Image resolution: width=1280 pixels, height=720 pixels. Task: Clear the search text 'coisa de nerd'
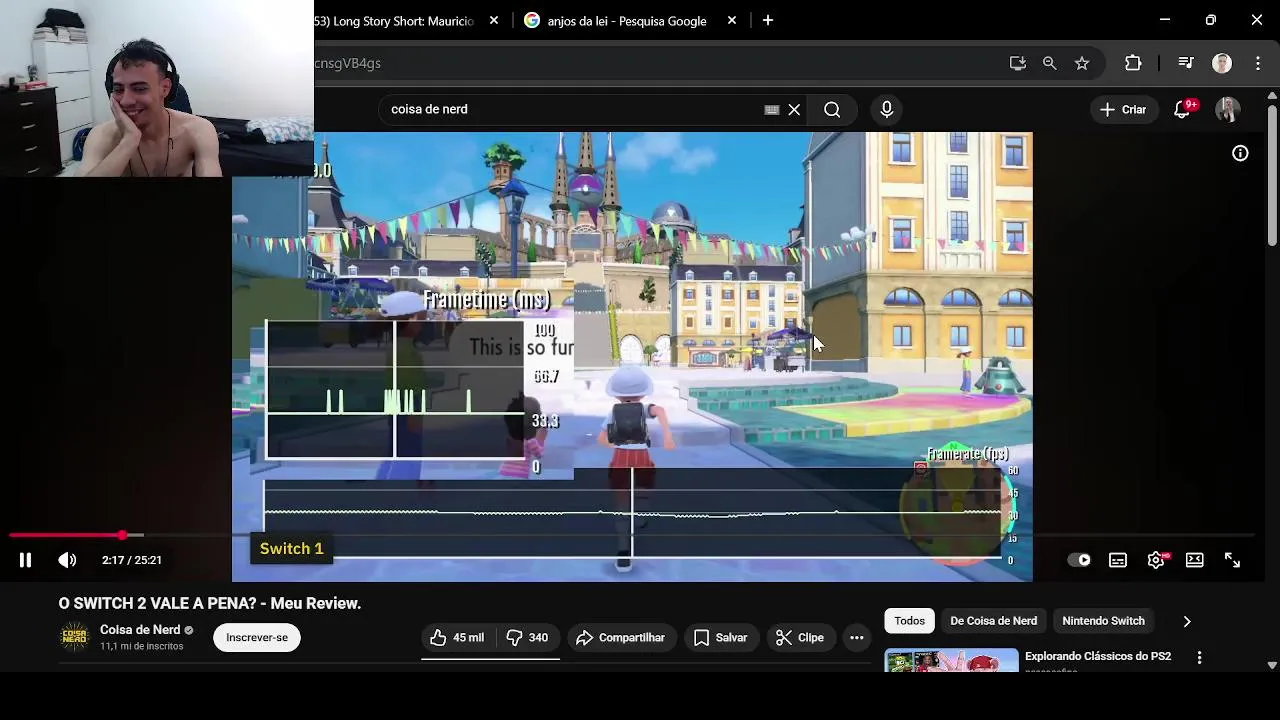pos(794,109)
